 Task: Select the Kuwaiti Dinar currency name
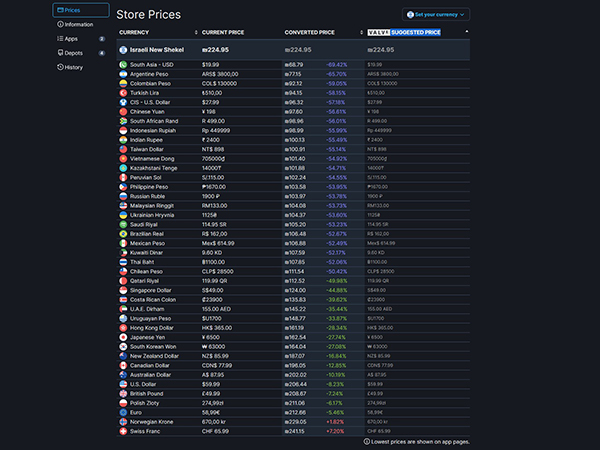(146, 253)
